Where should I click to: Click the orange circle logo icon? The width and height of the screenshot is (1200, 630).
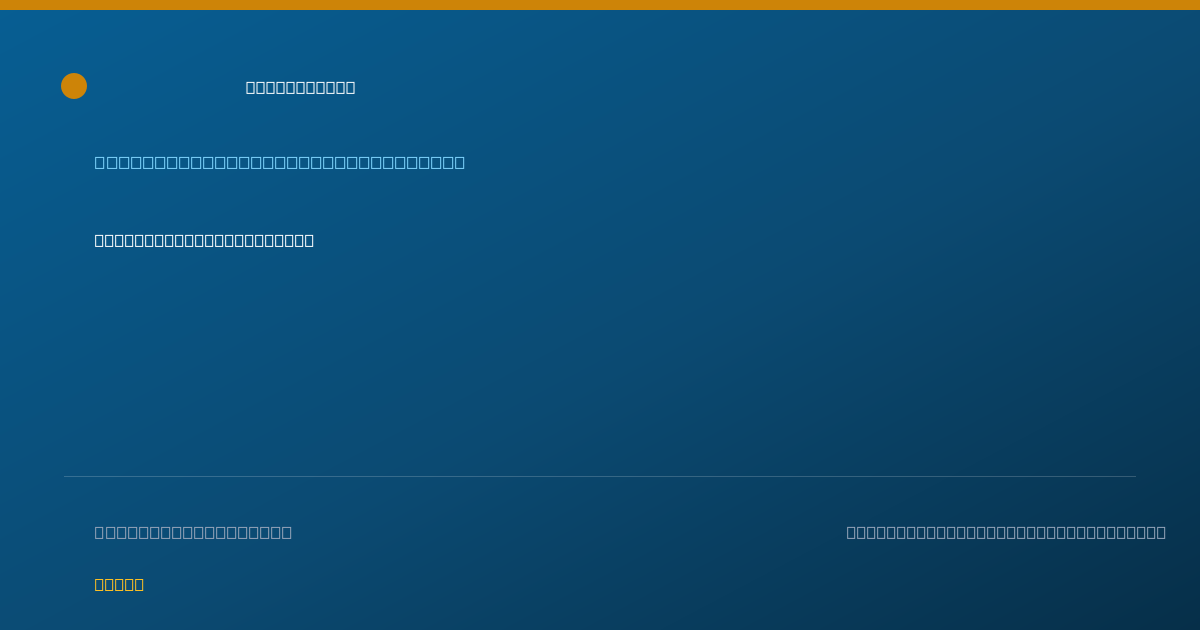point(74,86)
